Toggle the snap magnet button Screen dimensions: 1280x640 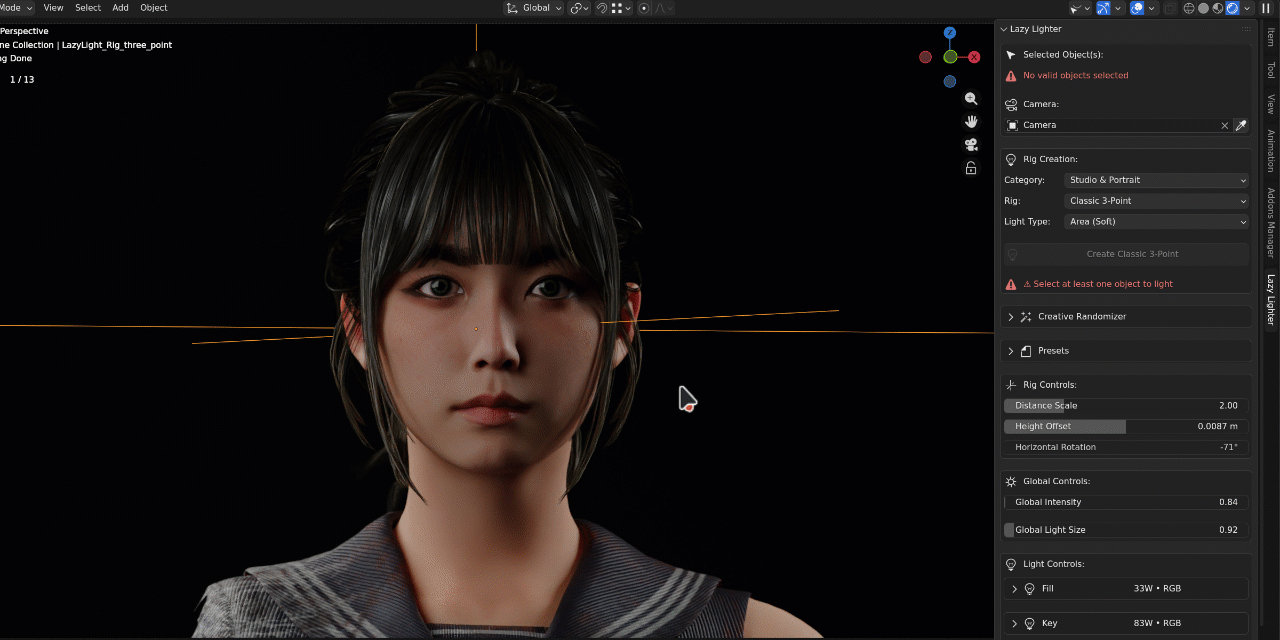tap(602, 8)
